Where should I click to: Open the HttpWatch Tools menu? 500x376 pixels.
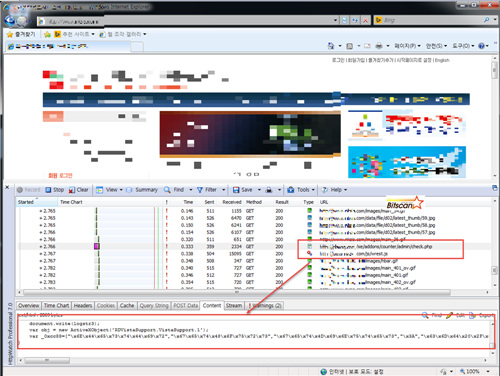(x=301, y=190)
